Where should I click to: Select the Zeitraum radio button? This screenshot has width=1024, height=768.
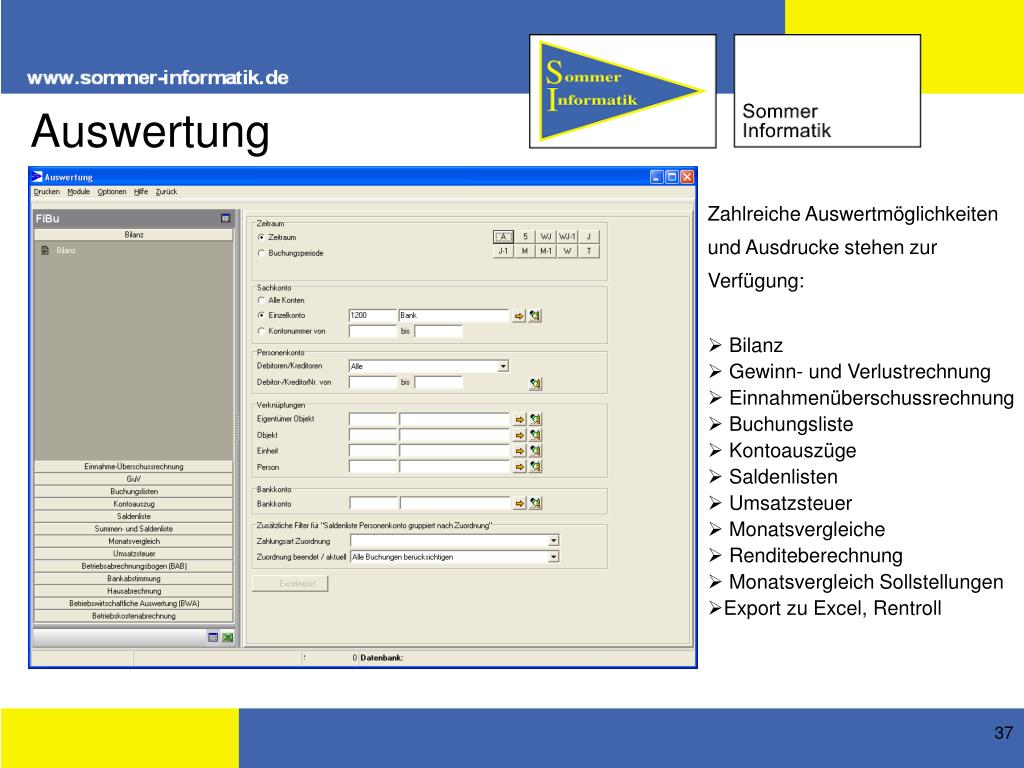(x=261, y=237)
